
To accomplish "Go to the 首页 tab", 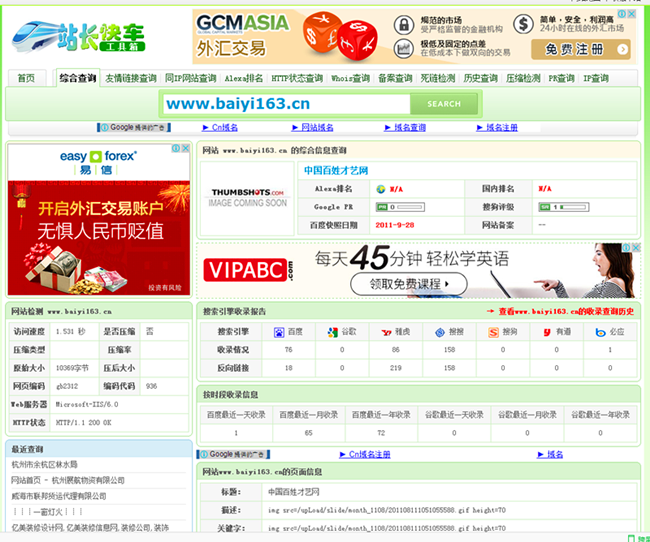I will click(x=26, y=78).
